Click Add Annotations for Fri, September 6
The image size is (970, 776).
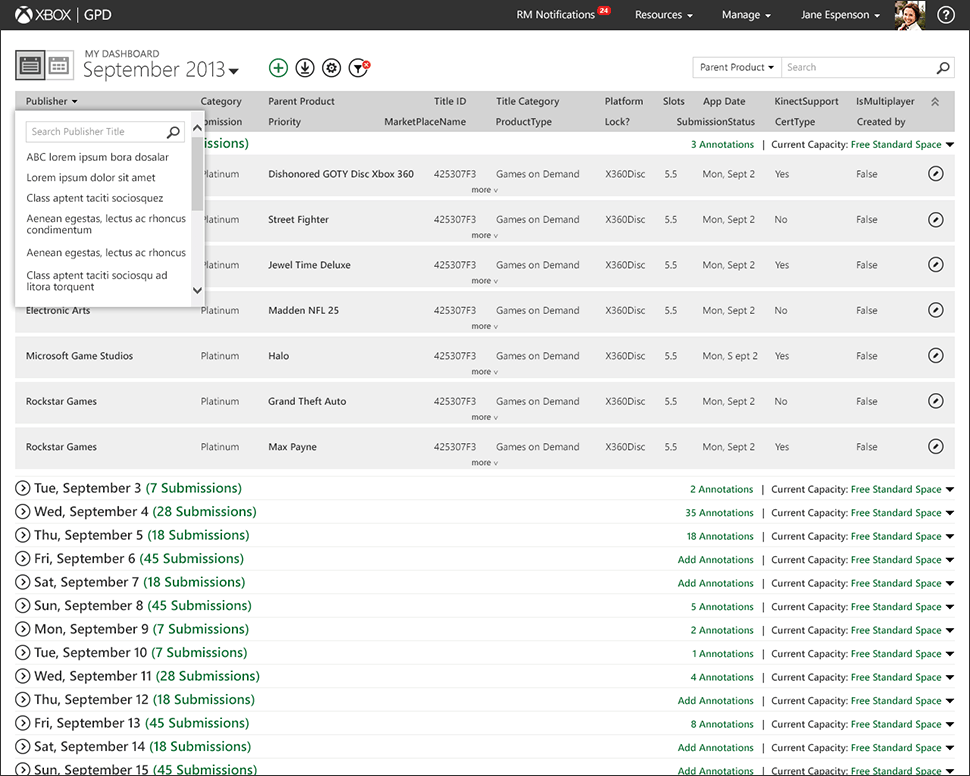[716, 560]
